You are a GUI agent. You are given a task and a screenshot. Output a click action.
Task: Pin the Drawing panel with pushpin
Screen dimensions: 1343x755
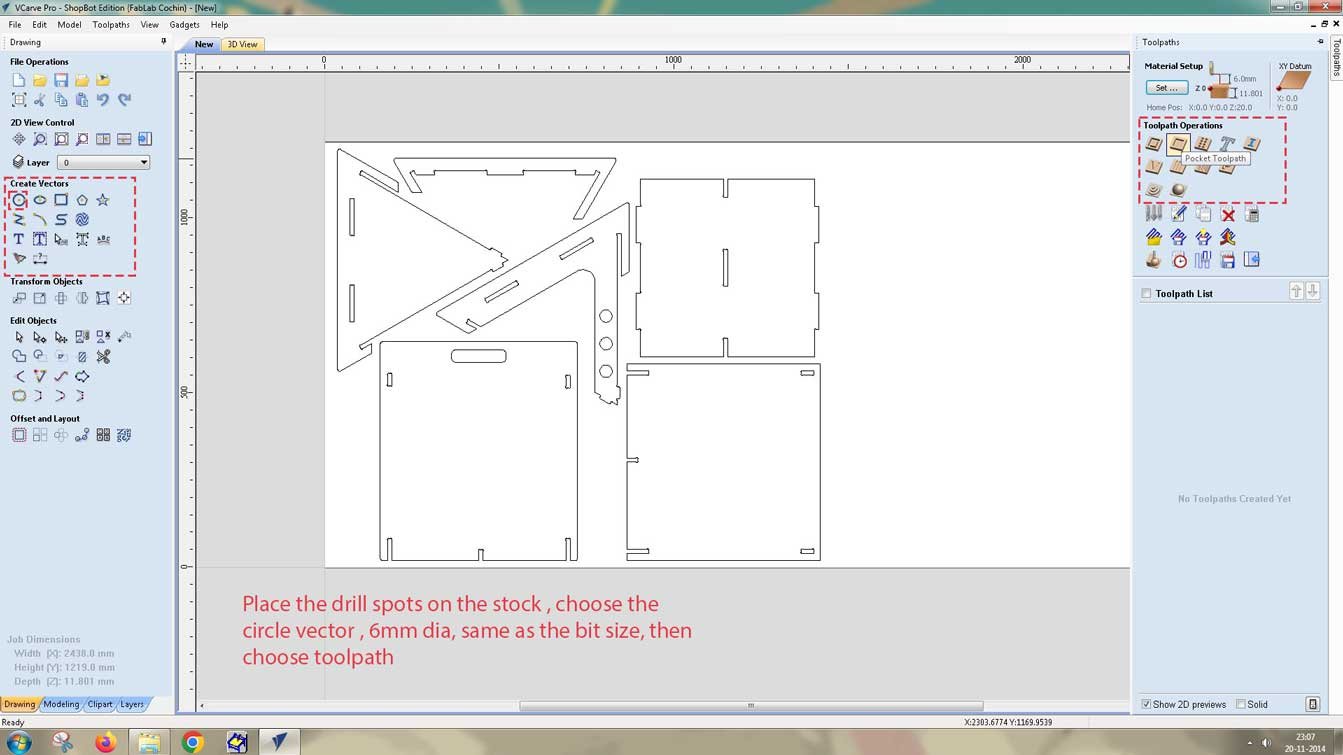pos(164,42)
